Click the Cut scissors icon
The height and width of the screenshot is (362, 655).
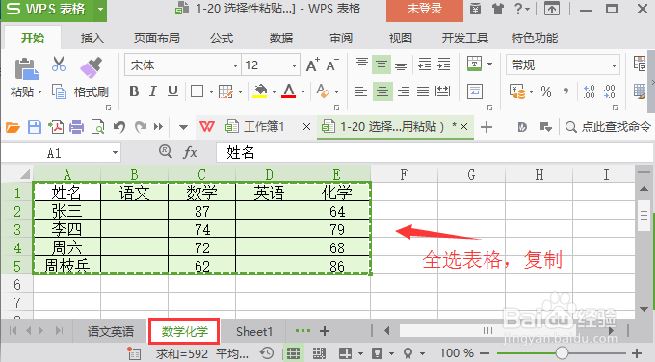click(59, 64)
